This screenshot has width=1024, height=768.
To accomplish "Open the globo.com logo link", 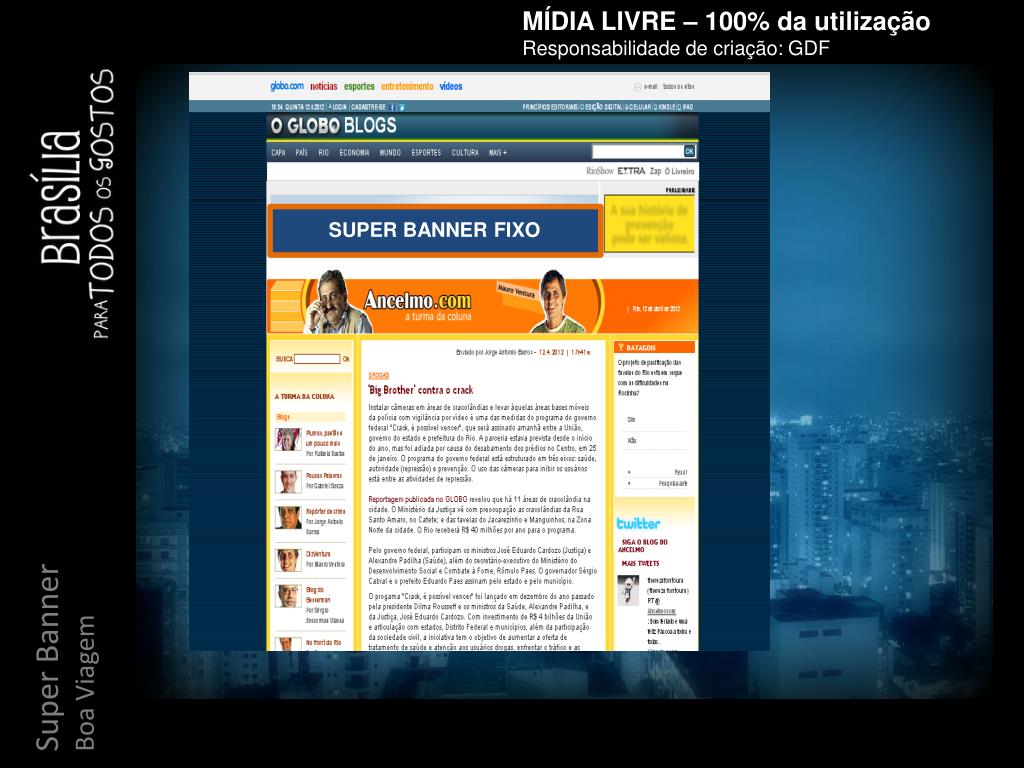I will [287, 86].
